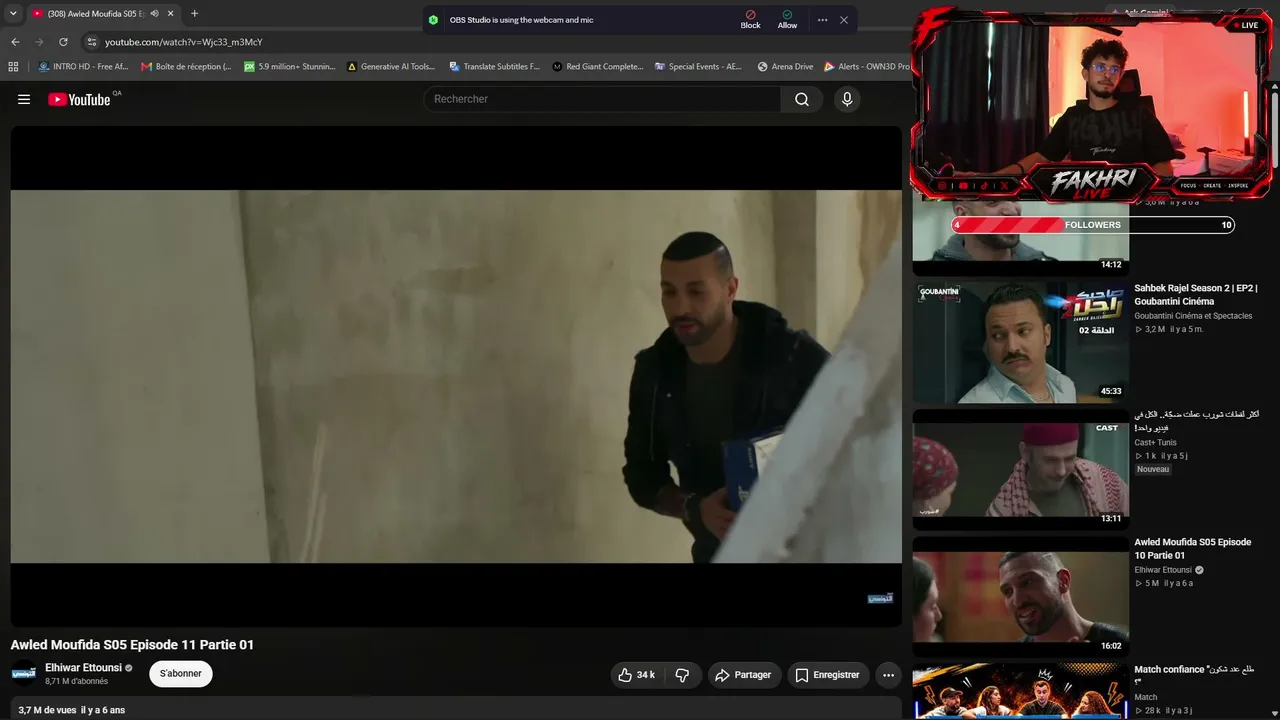This screenshot has width=1280, height=720.
Task: Click the Nouveau badge on Cast+ video
Action: click(1153, 469)
